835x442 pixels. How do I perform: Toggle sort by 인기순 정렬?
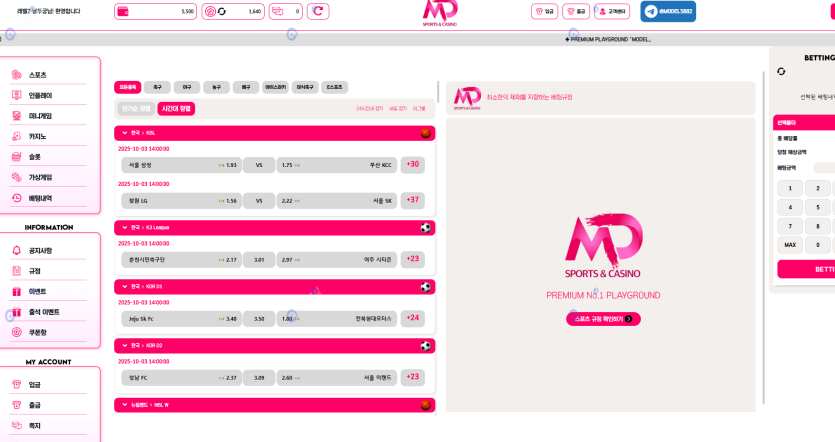coord(135,109)
